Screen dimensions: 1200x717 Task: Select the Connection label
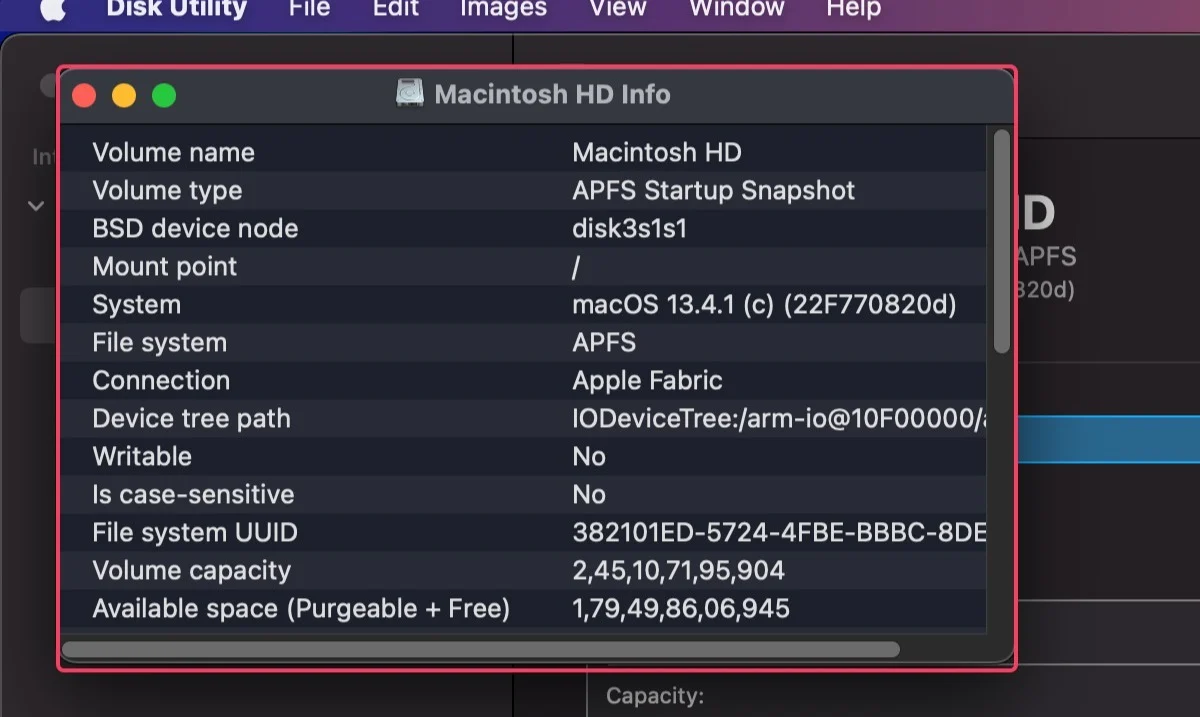[x=161, y=381]
